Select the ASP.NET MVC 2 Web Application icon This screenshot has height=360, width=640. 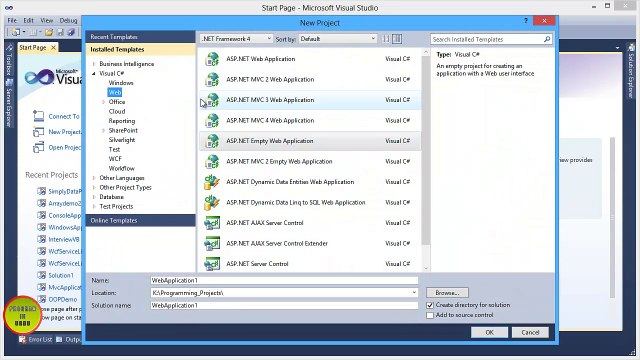tap(212, 80)
